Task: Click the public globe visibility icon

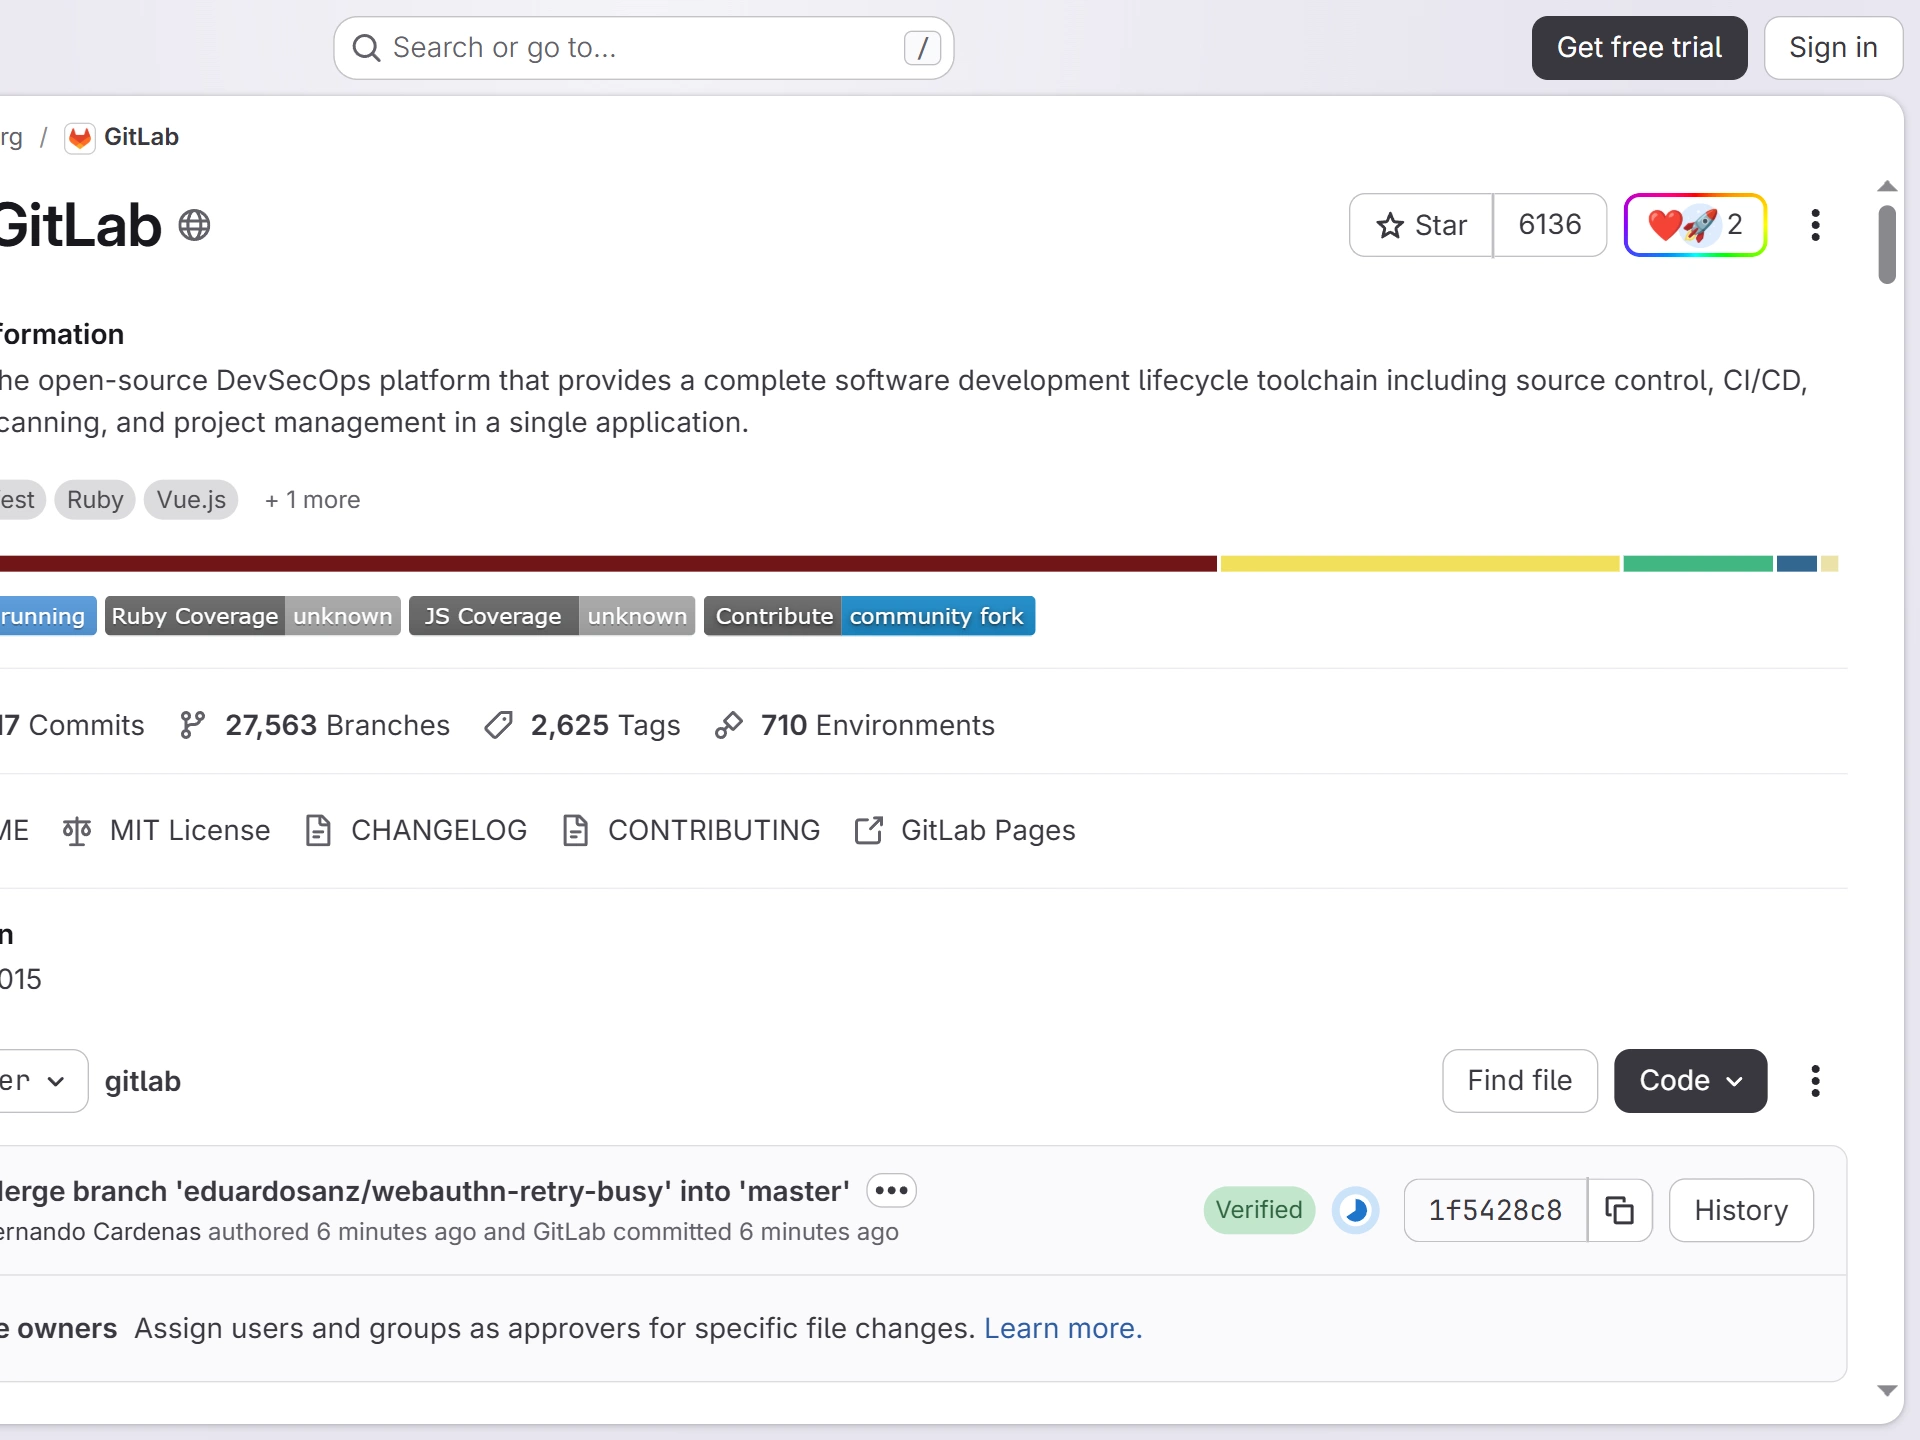Action: pyautogui.click(x=194, y=225)
